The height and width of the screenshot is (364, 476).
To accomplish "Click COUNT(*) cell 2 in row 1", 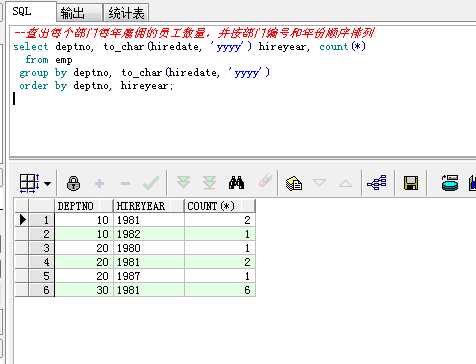I will pos(220,220).
